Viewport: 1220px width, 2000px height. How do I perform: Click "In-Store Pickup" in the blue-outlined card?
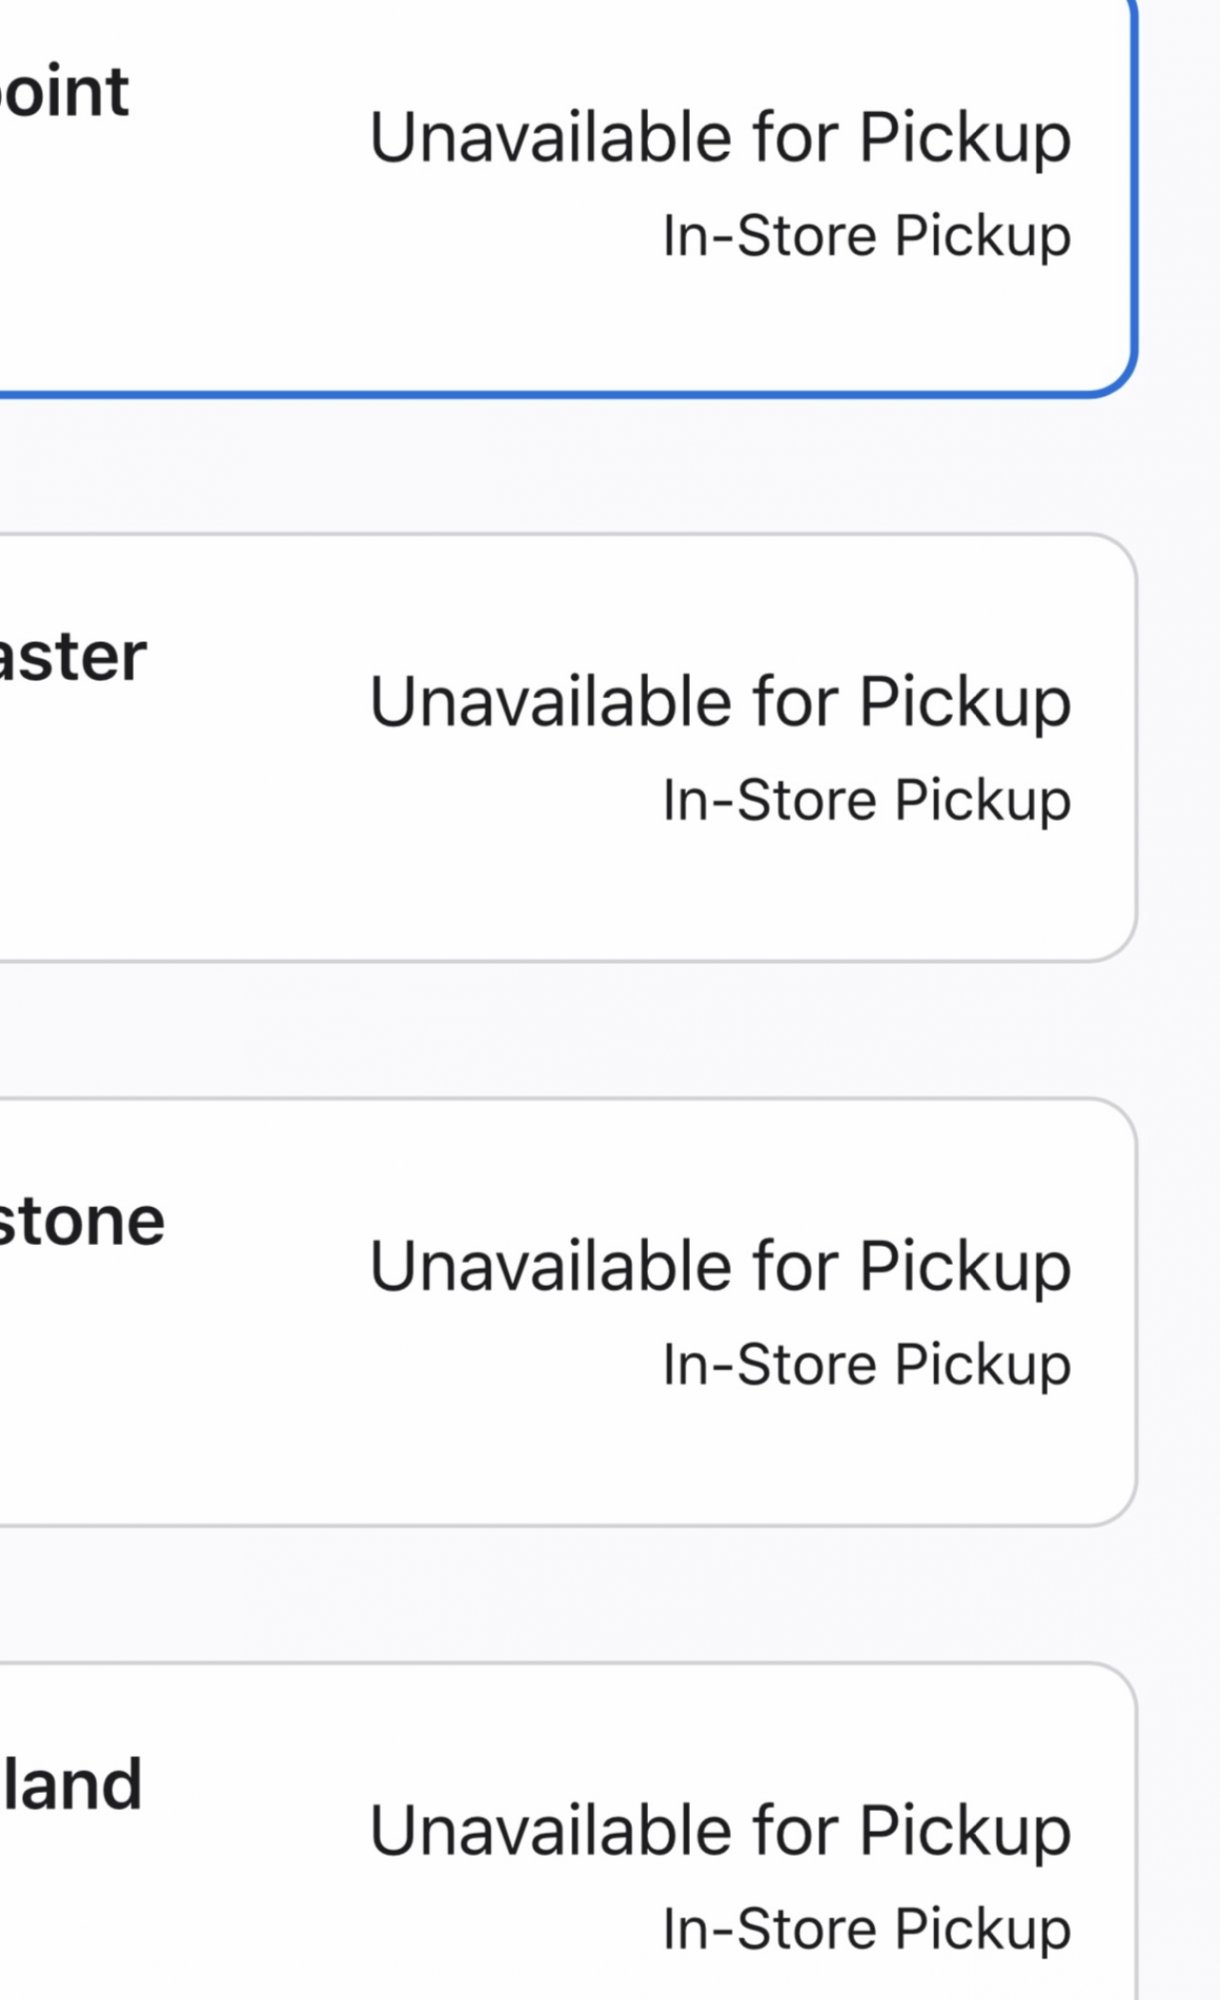pyautogui.click(x=866, y=236)
